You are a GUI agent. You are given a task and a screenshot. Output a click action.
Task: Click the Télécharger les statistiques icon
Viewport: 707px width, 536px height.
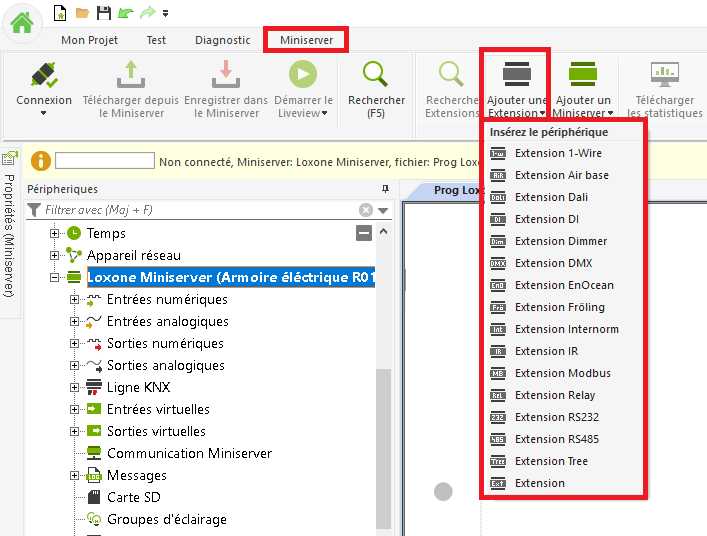[665, 75]
